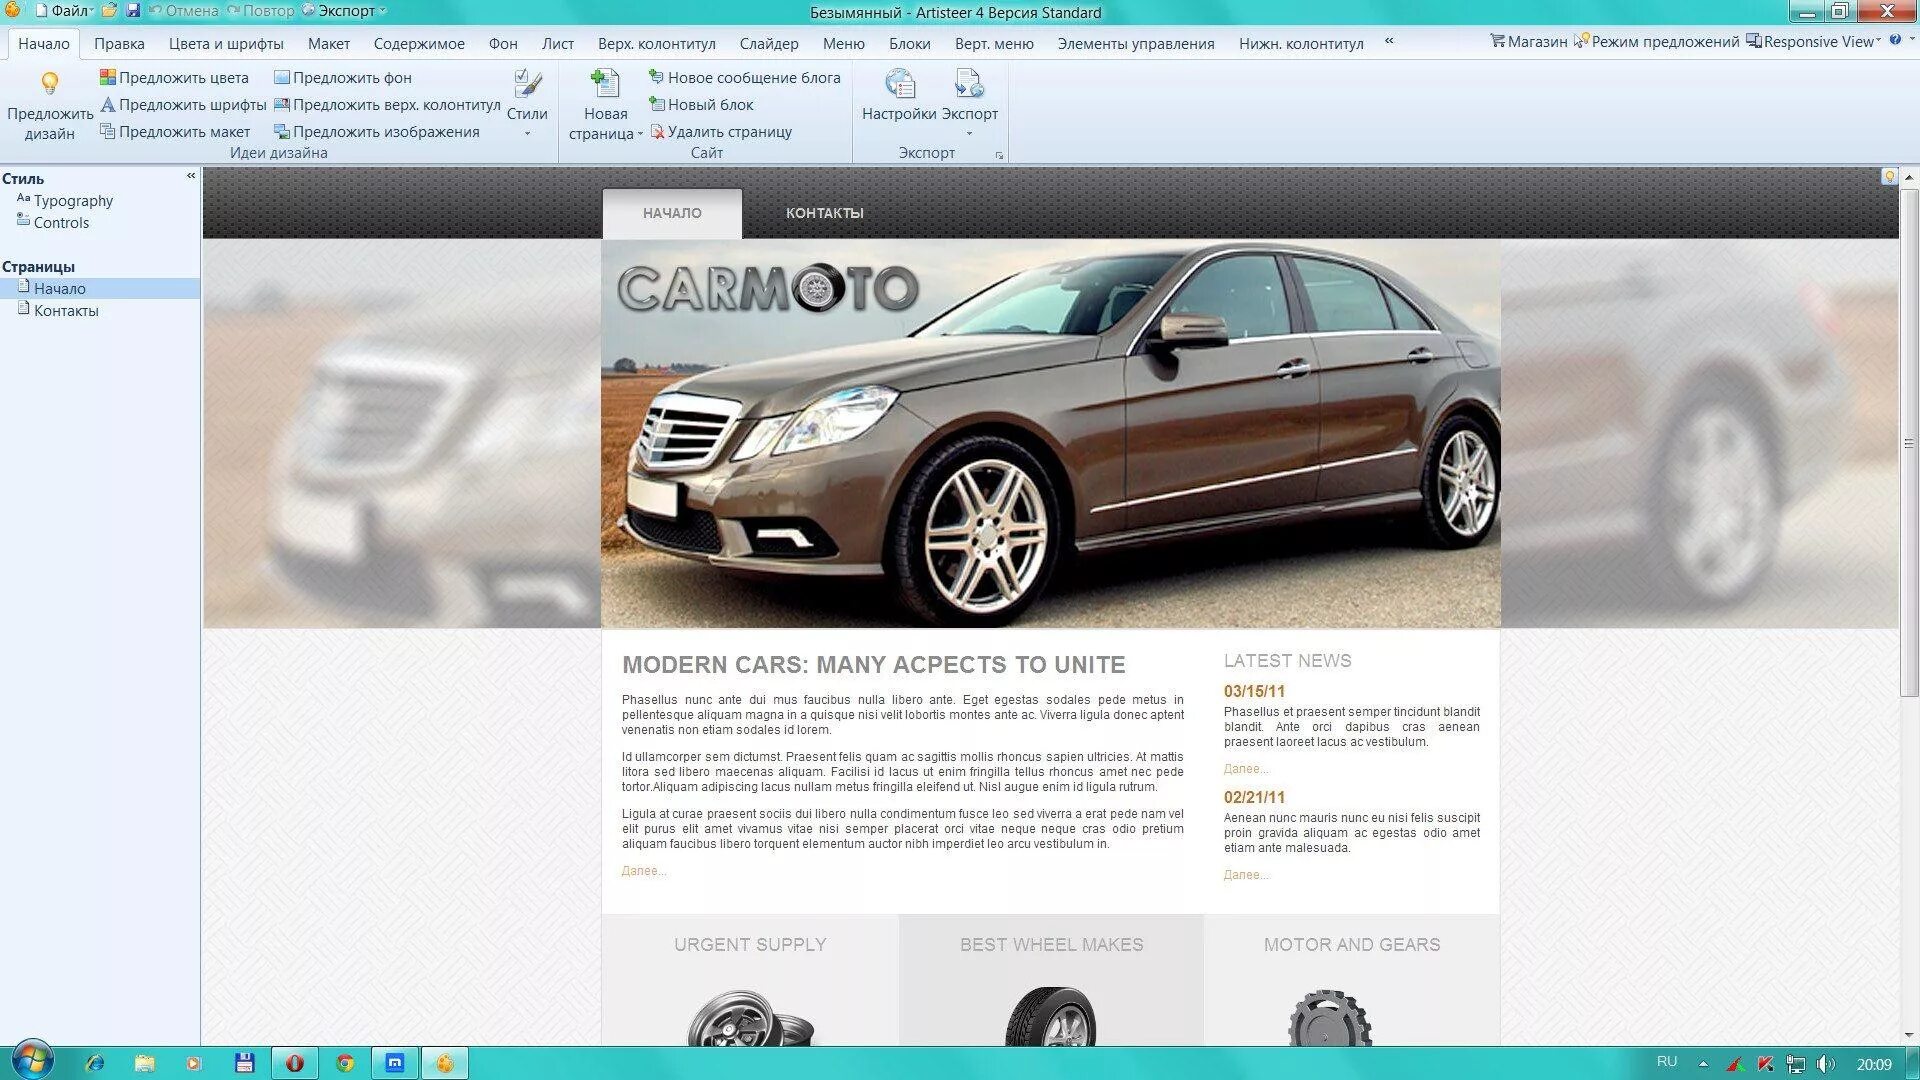Screen dimensions: 1920x1080
Task: Expand the ribbon Экспорт dropdown arrow
Action: (969, 134)
